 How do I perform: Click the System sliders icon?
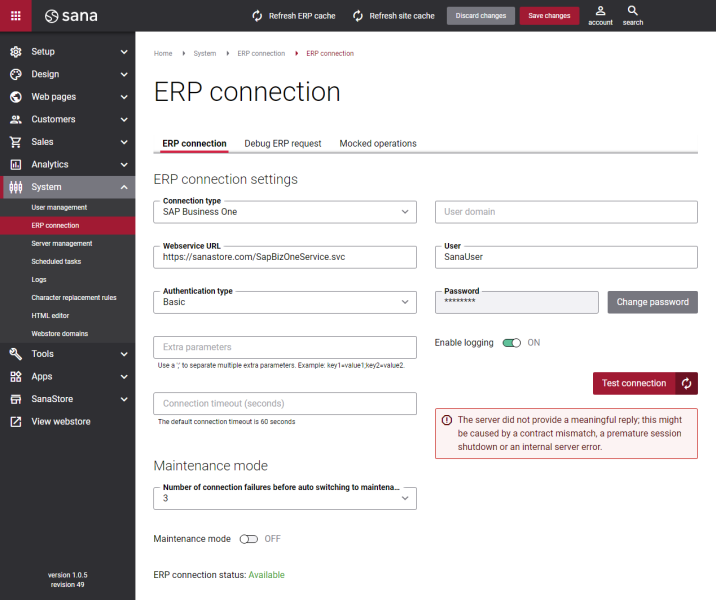pyautogui.click(x=16, y=187)
